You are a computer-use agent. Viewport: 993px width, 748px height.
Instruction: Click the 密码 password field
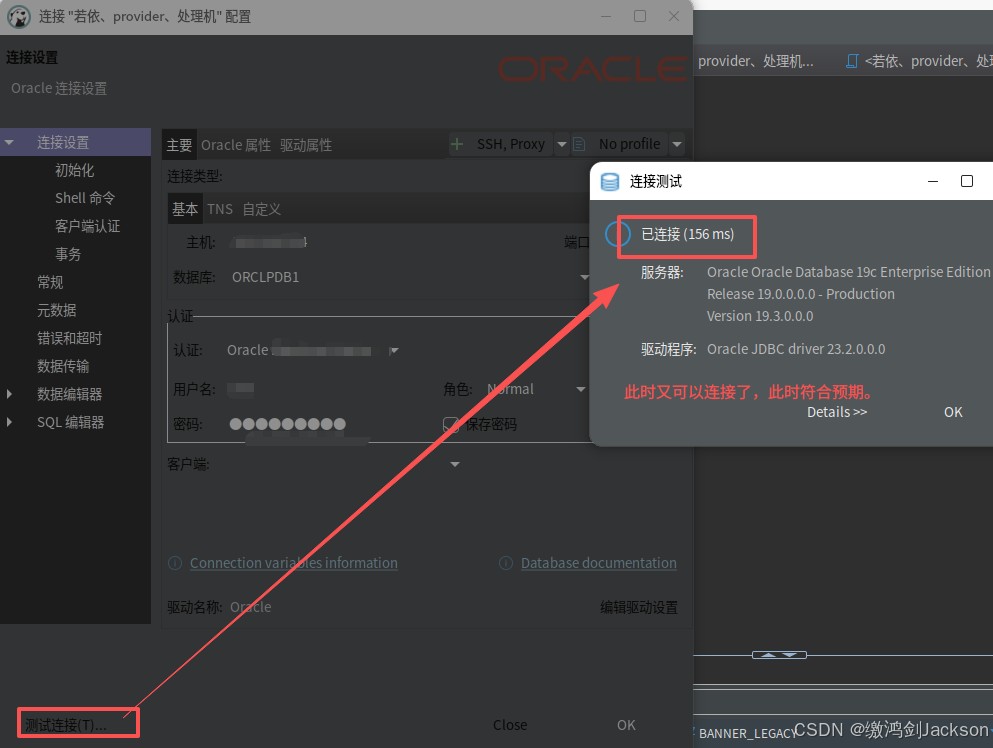(x=323, y=424)
